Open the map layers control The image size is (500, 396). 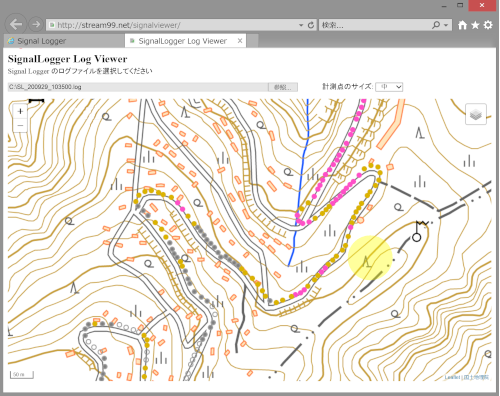(476, 114)
